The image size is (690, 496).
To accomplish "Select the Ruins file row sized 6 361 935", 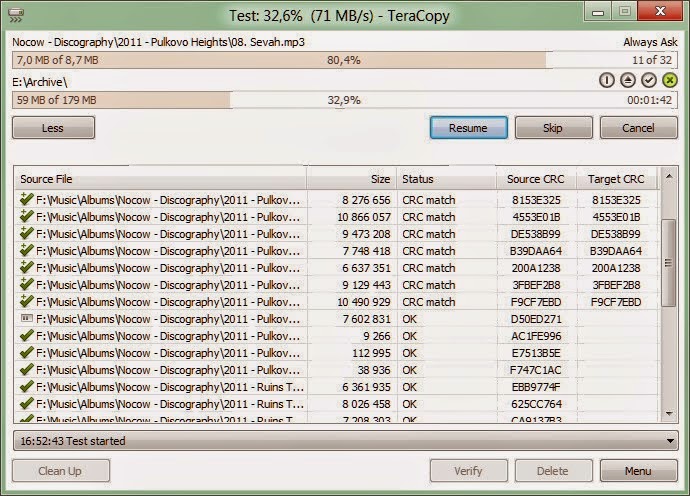I will 337,387.
